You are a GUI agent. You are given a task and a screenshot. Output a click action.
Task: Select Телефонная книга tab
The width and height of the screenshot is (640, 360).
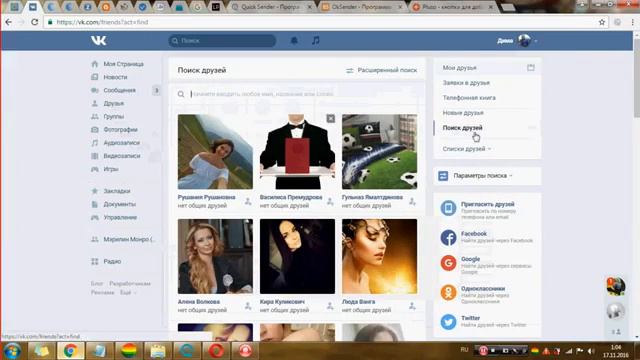point(469,98)
